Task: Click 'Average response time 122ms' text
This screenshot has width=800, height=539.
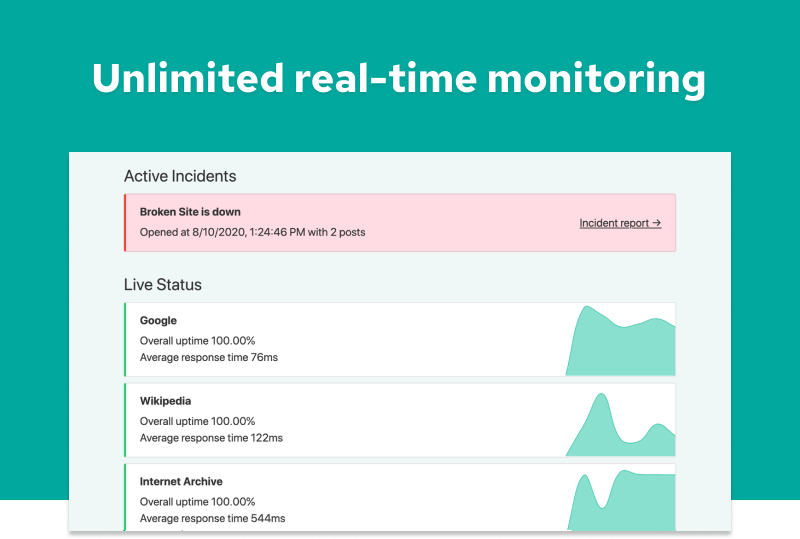Action: pos(211,438)
